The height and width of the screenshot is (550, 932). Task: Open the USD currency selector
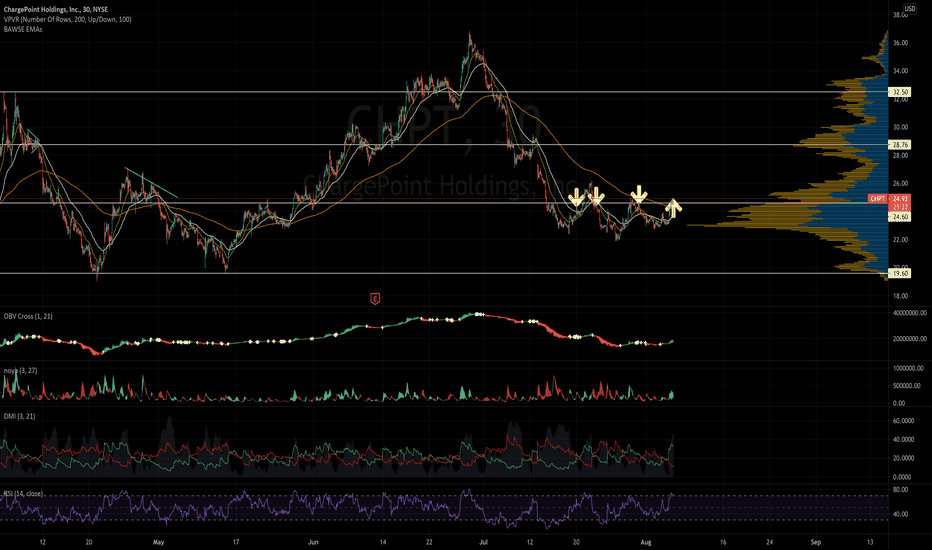pos(910,8)
